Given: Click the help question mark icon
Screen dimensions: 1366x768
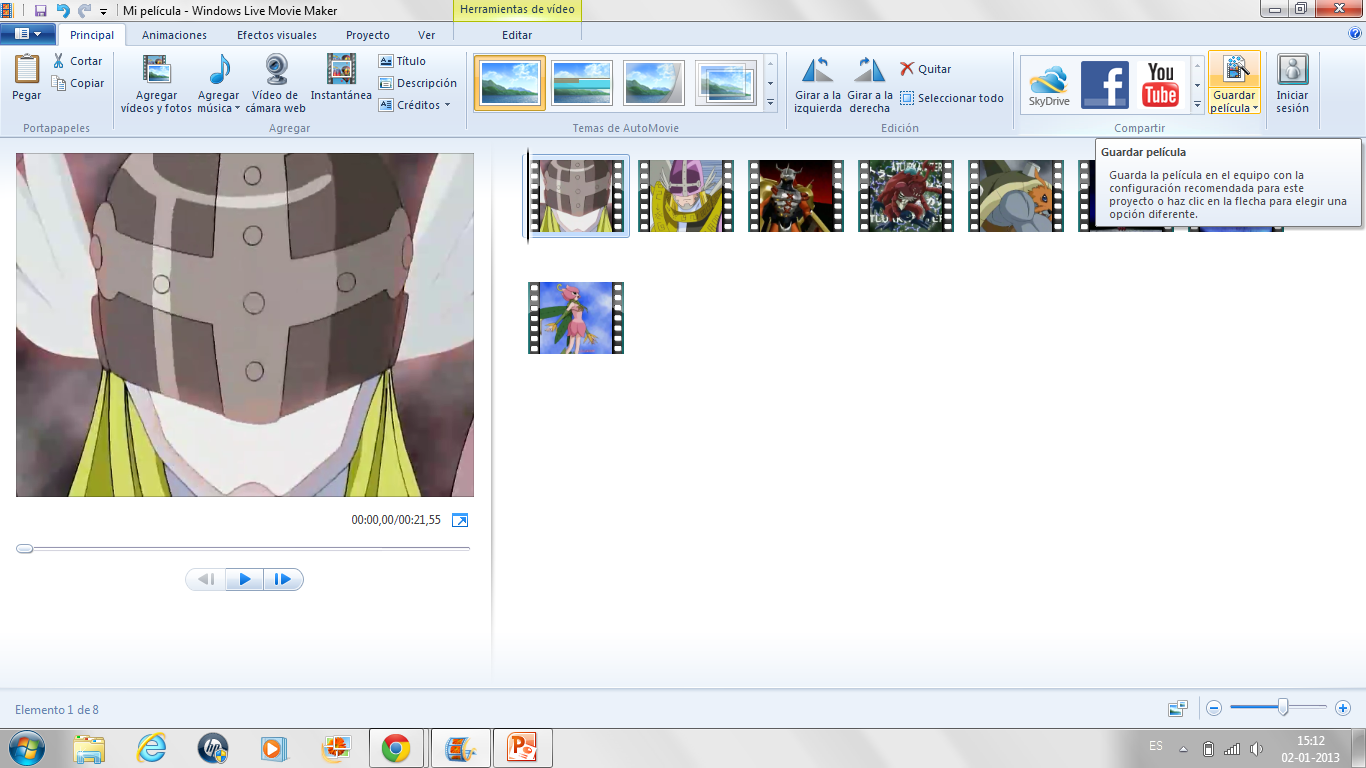Looking at the screenshot, I should [1355, 33].
